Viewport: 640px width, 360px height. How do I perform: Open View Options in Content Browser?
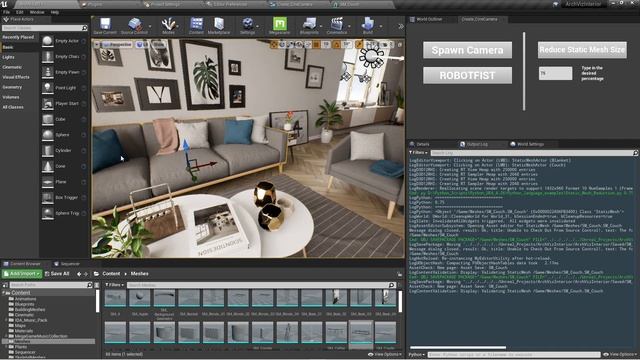point(385,354)
